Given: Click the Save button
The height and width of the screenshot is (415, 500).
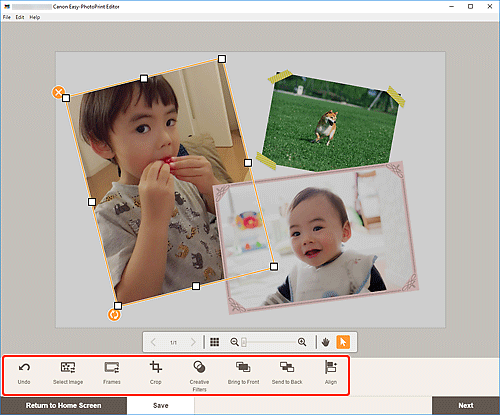Looking at the screenshot, I should point(161,405).
